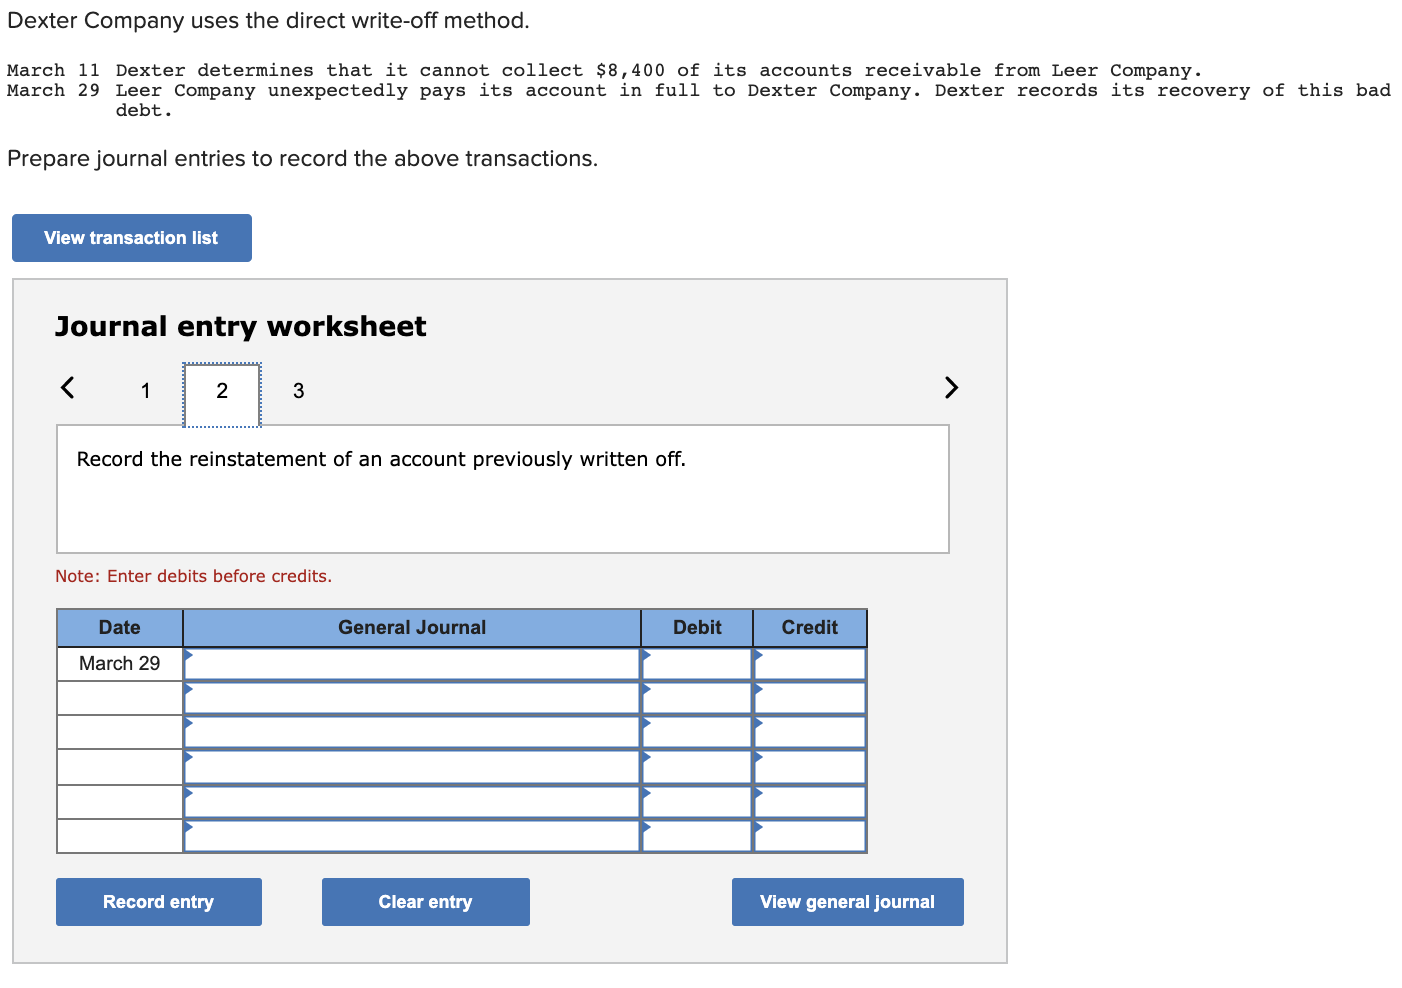This screenshot has width=1402, height=988.
Task: Select worksheet tab 2
Action: (x=222, y=394)
